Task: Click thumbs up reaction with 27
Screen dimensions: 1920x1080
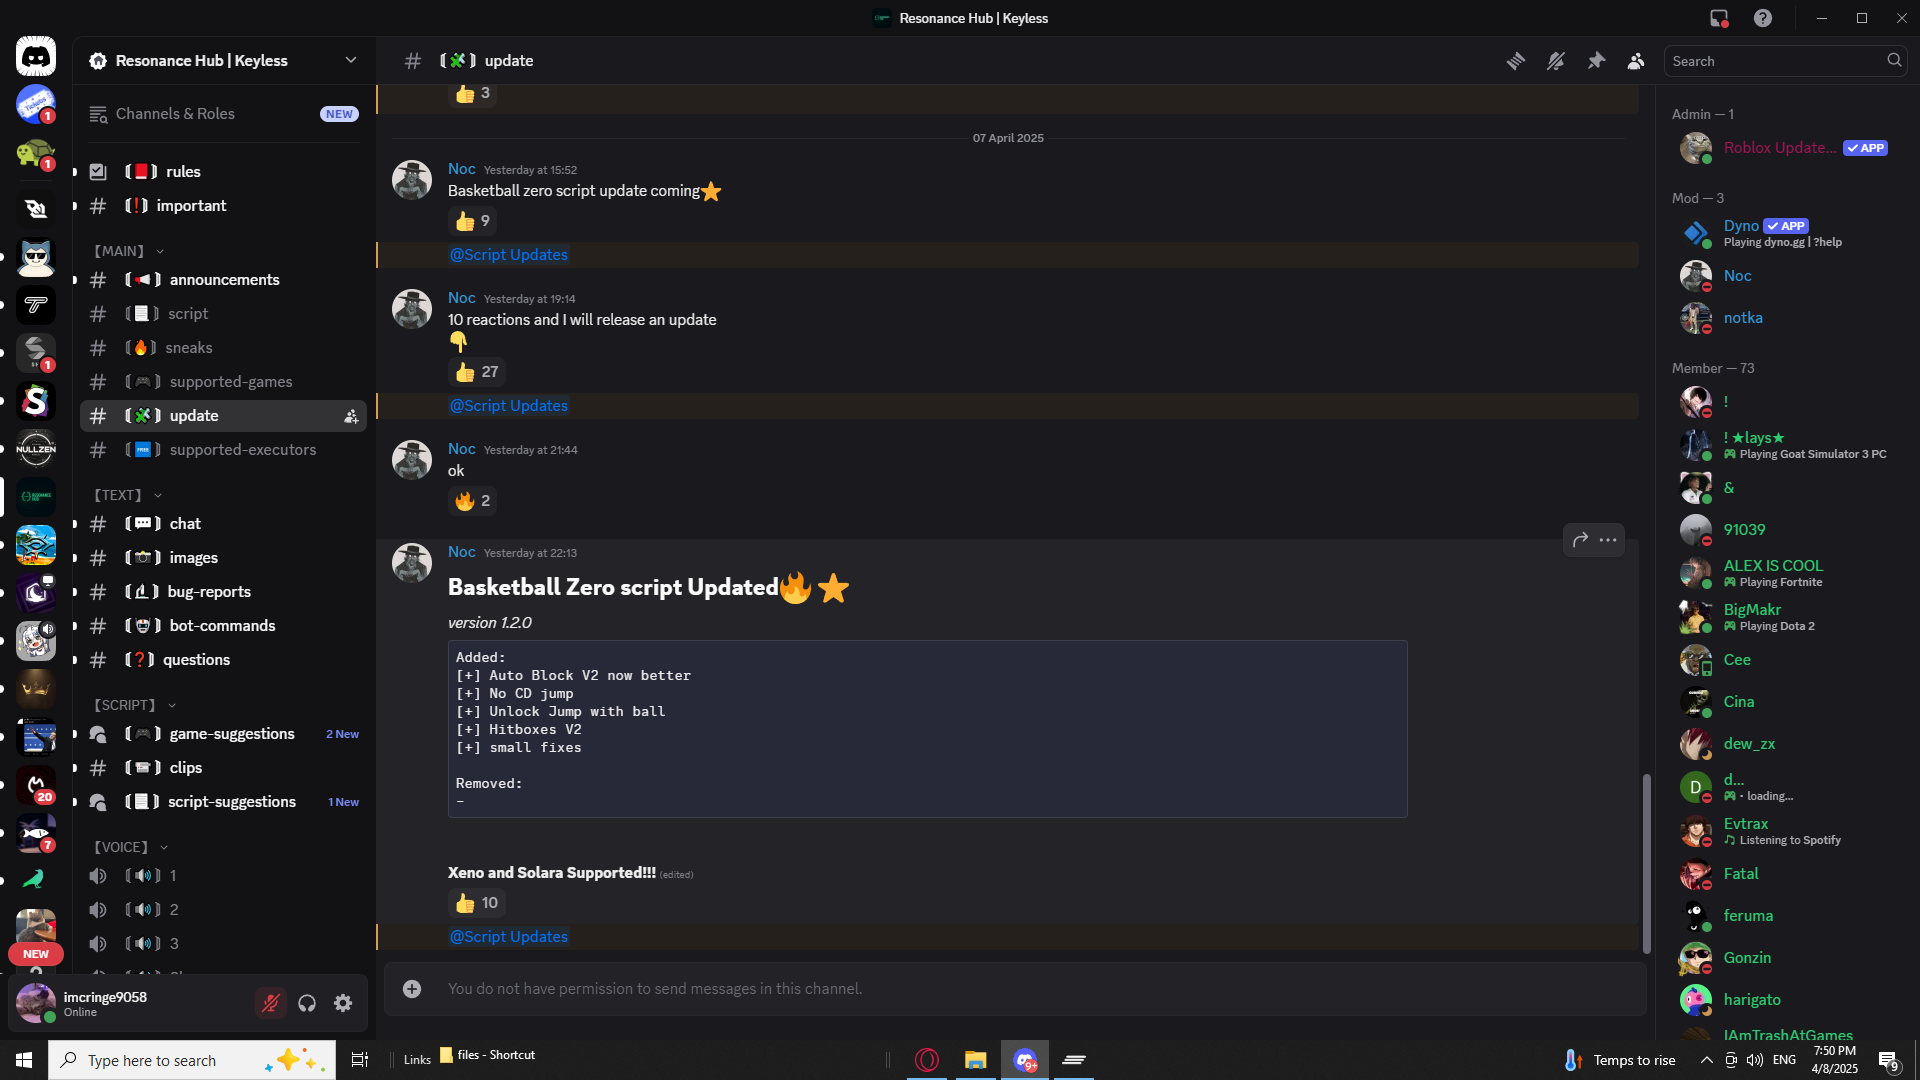Action: (477, 372)
